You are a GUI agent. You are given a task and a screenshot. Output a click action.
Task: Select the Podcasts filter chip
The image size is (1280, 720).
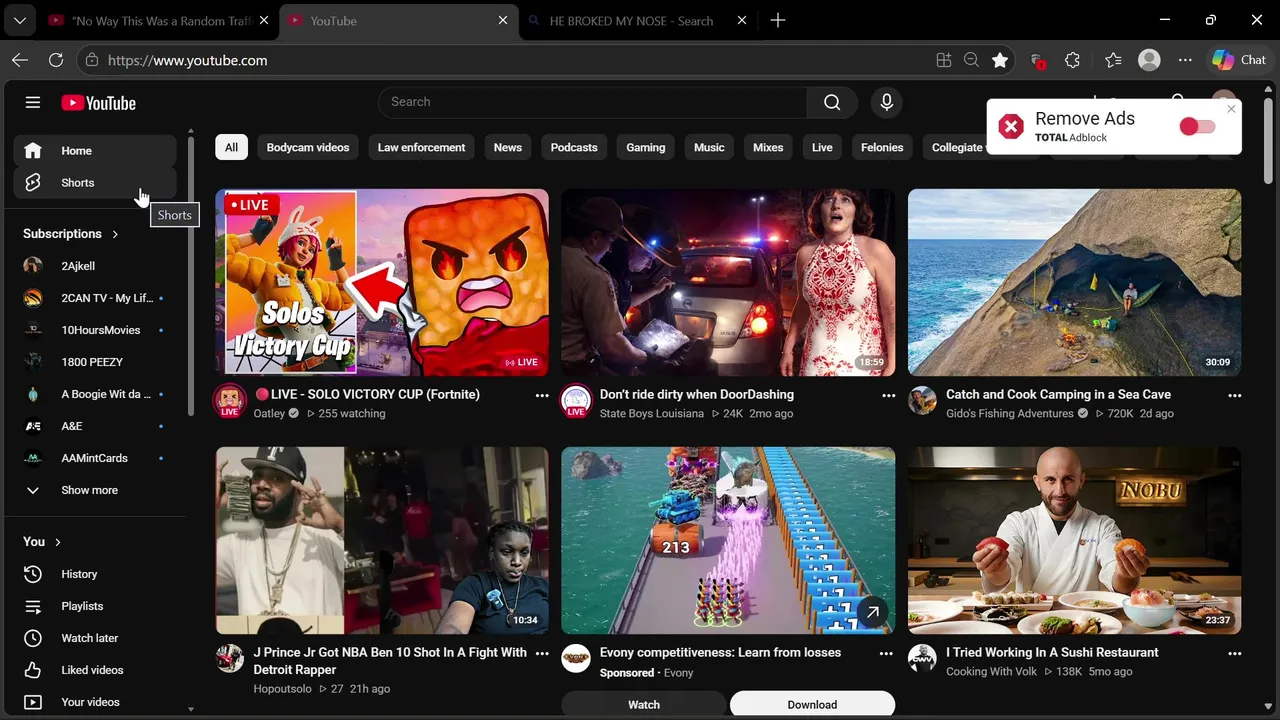(574, 148)
